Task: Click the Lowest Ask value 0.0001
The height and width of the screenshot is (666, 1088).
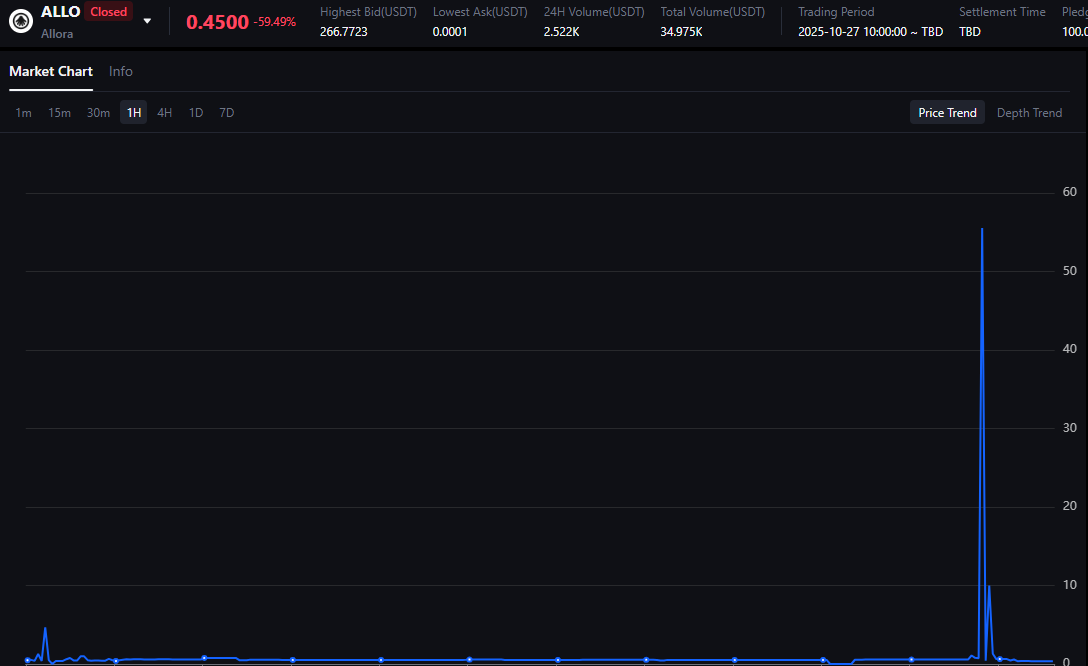Action: click(450, 32)
